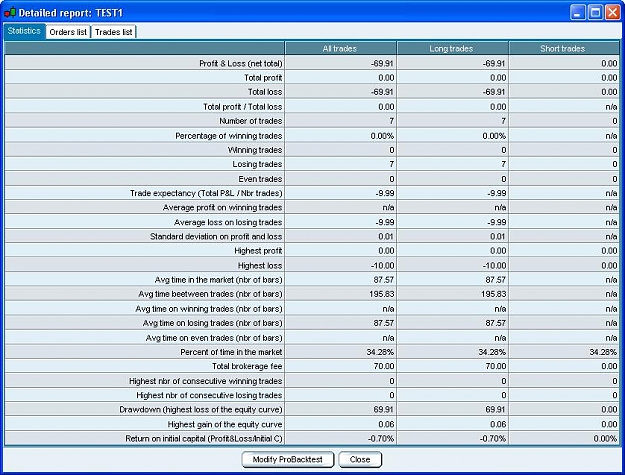Select Avg time on losing trades label
This screenshot has width=625, height=475.
pyautogui.click(x=212, y=323)
